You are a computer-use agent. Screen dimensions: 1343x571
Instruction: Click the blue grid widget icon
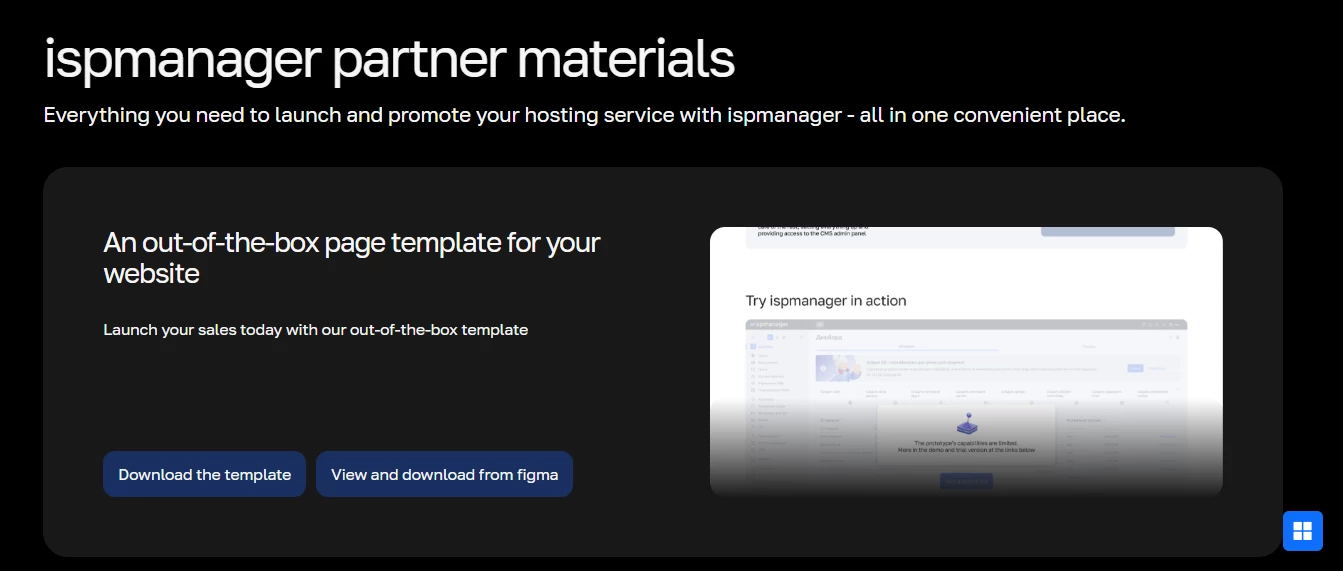click(1302, 531)
